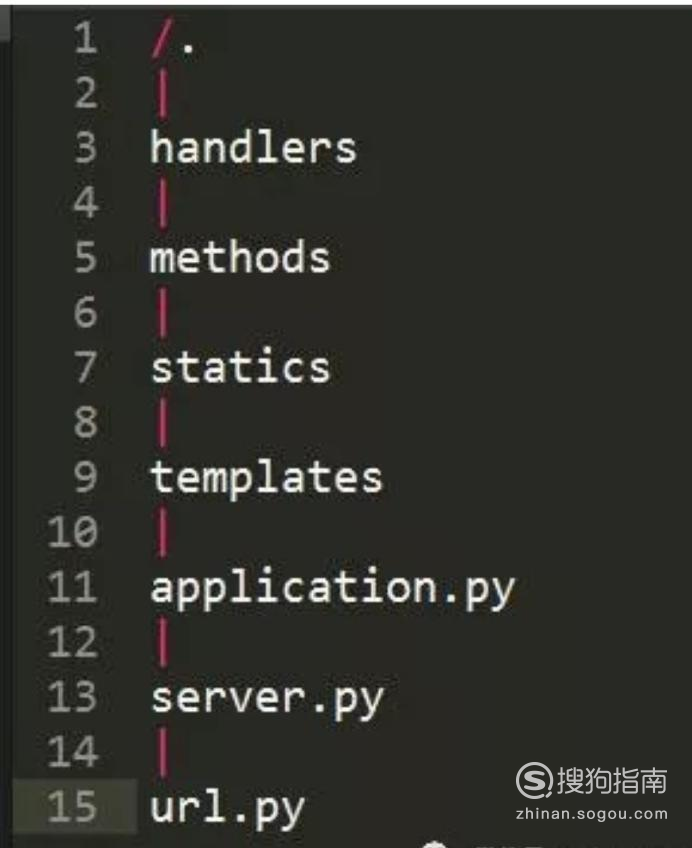Select the handlers text on line 3
Viewport: 692px width, 848px height.
coord(254,147)
